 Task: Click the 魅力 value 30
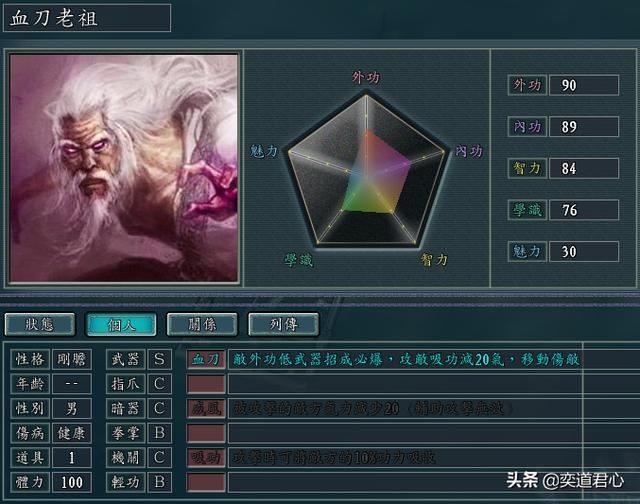point(584,251)
